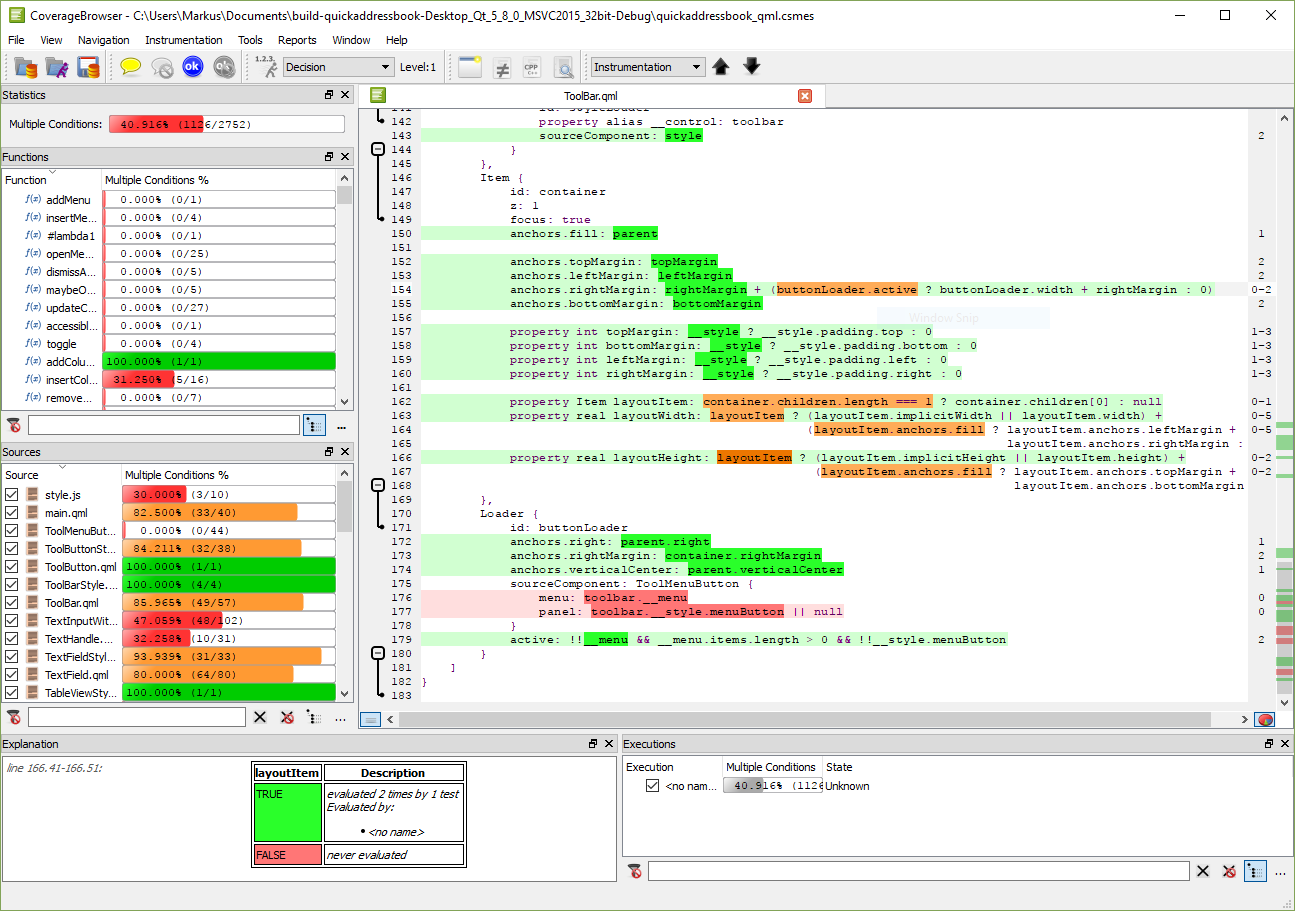Jump to previous instrumentation with up arrow
This screenshot has height=911, width=1295.
point(721,67)
